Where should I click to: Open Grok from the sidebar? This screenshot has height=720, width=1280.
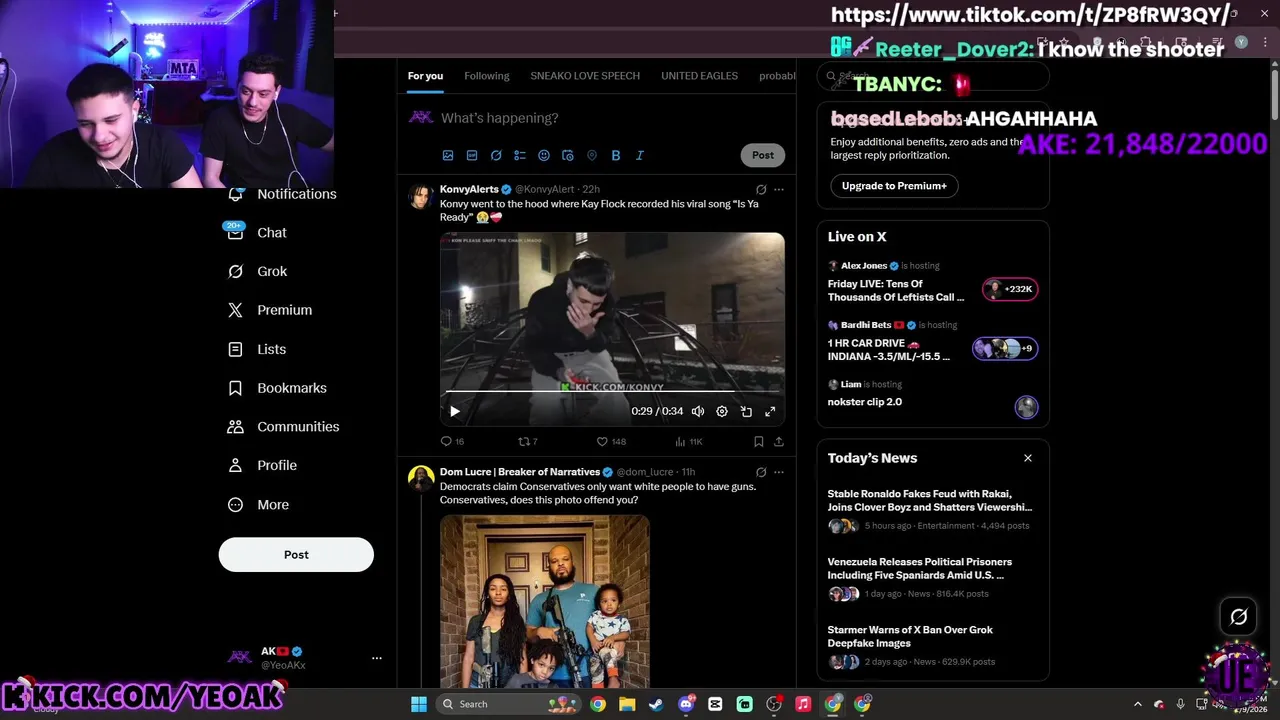258,271
